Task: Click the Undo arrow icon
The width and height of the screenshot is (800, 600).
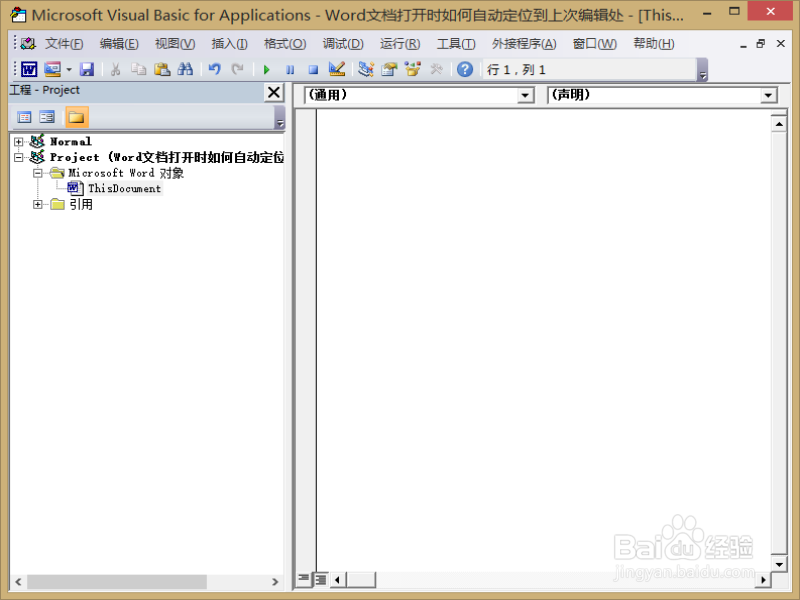Action: 214,69
